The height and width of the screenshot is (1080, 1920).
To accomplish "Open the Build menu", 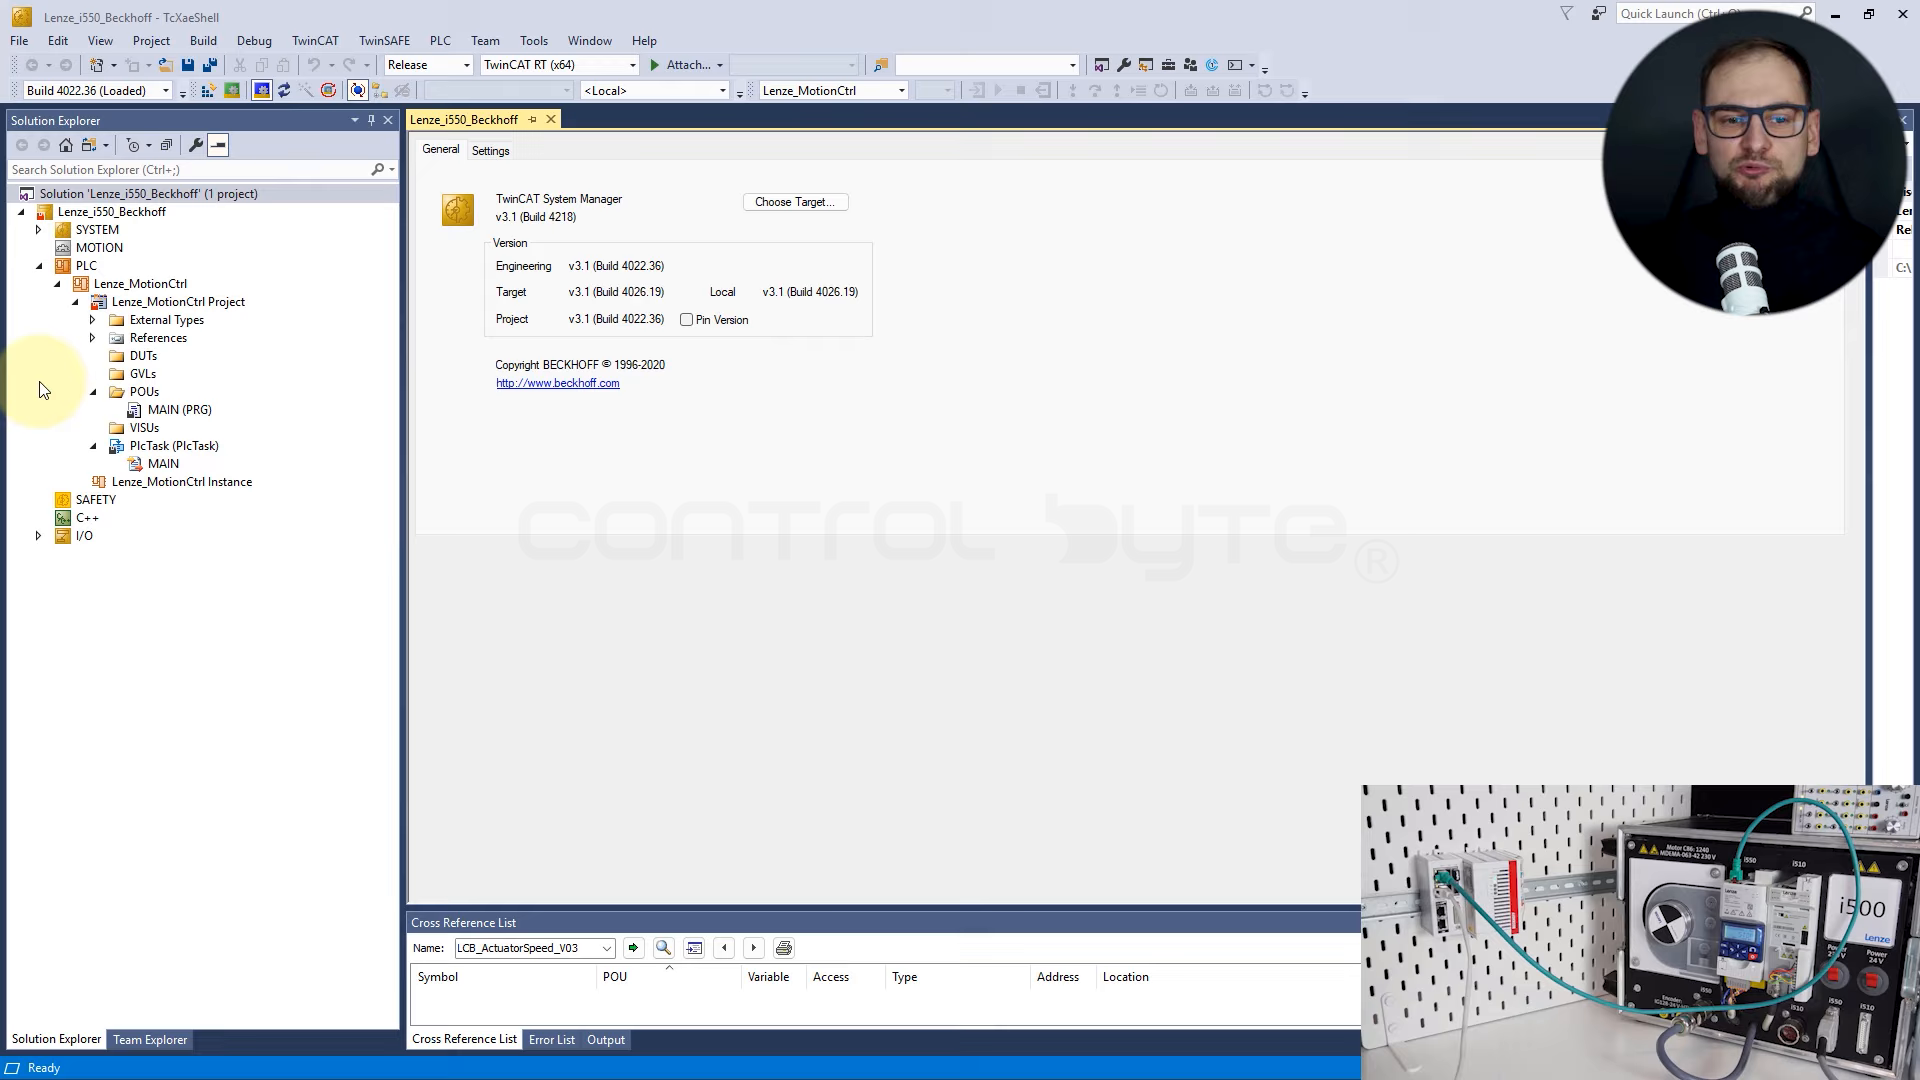I will coord(203,41).
